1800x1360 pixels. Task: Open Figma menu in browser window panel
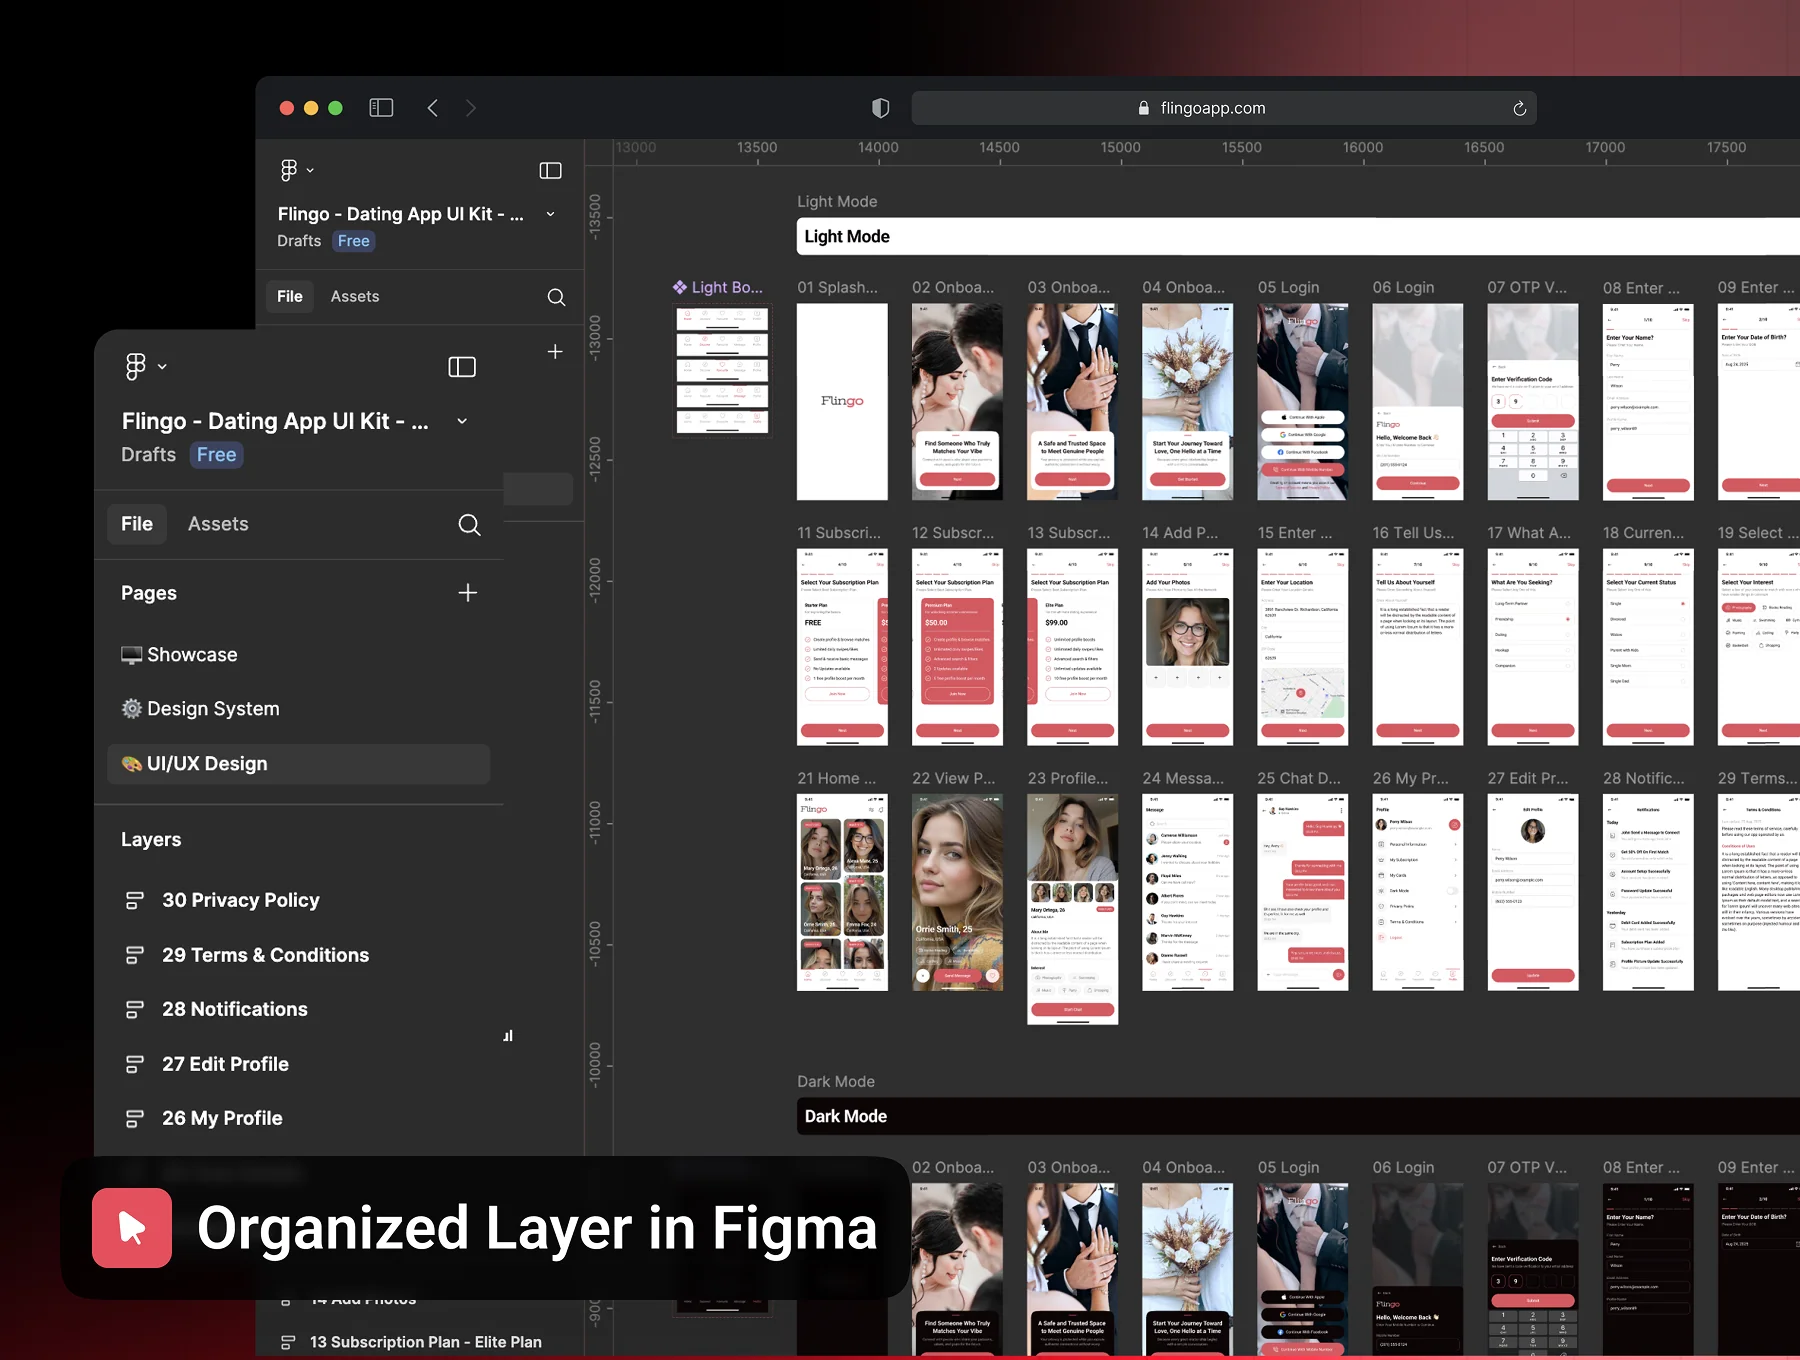point(296,170)
